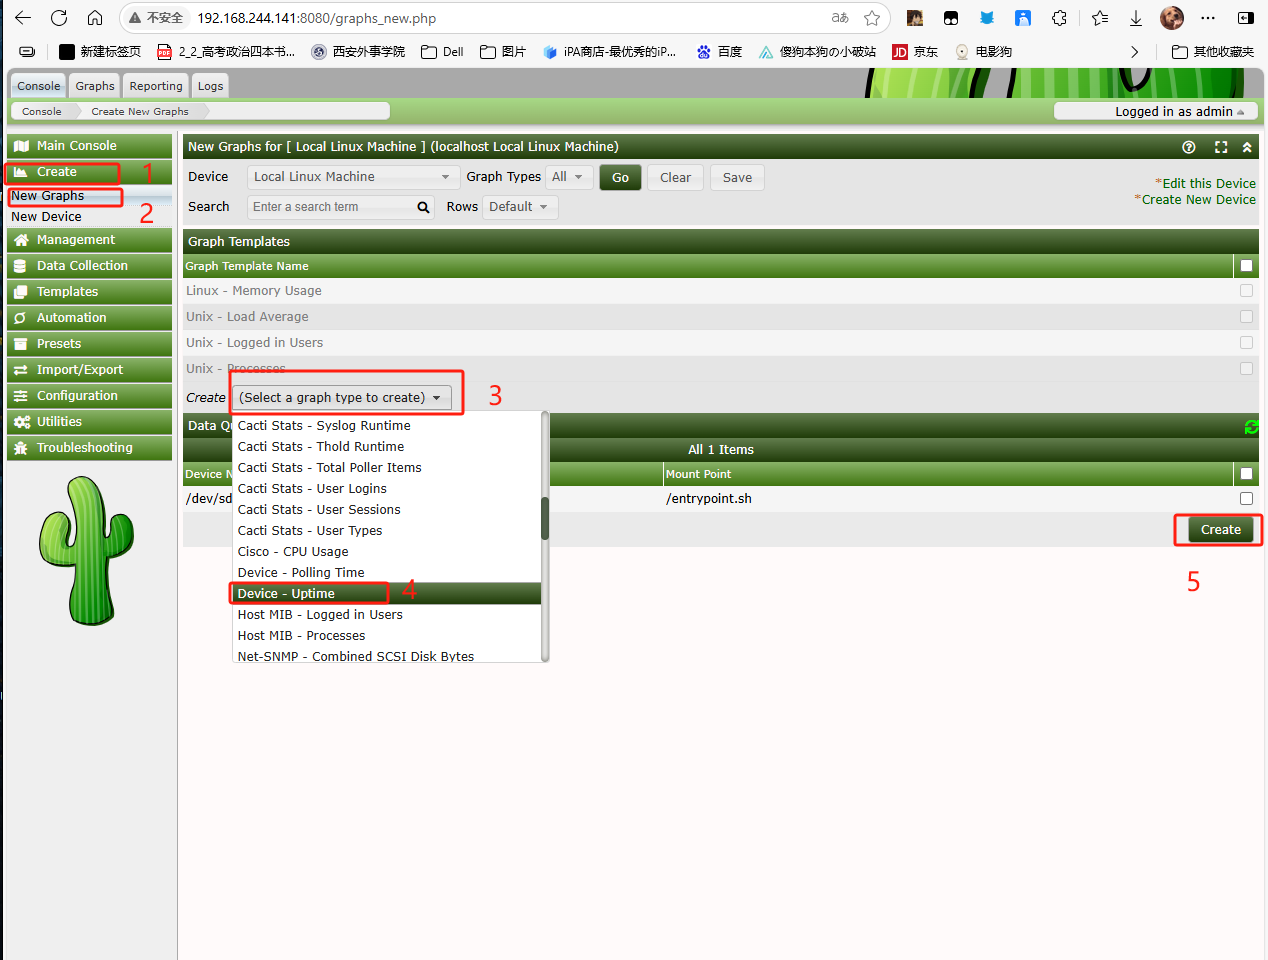
Task: Switch to the Logs tab
Action: (210, 86)
